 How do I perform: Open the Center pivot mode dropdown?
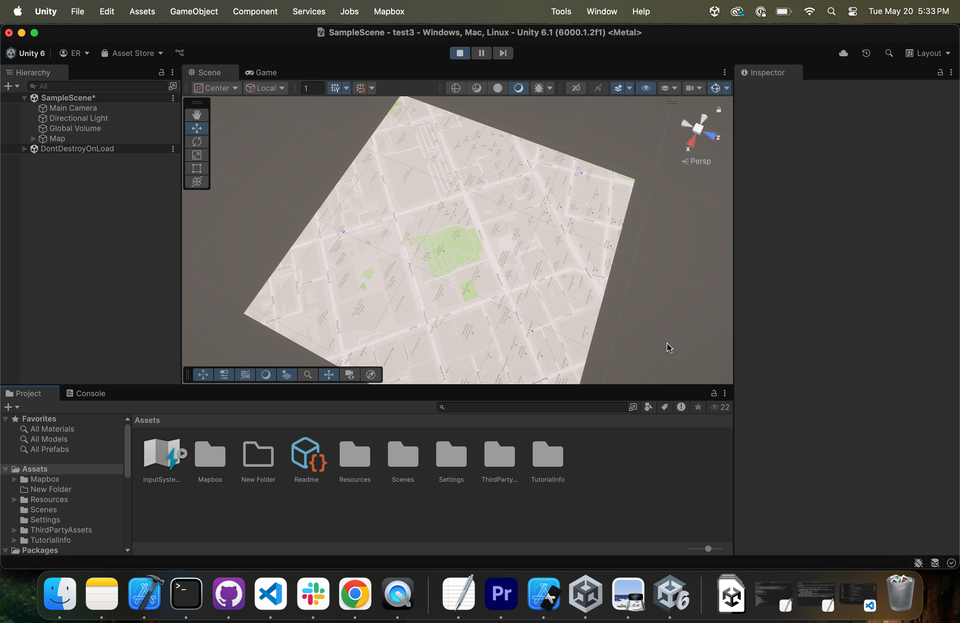[217, 88]
